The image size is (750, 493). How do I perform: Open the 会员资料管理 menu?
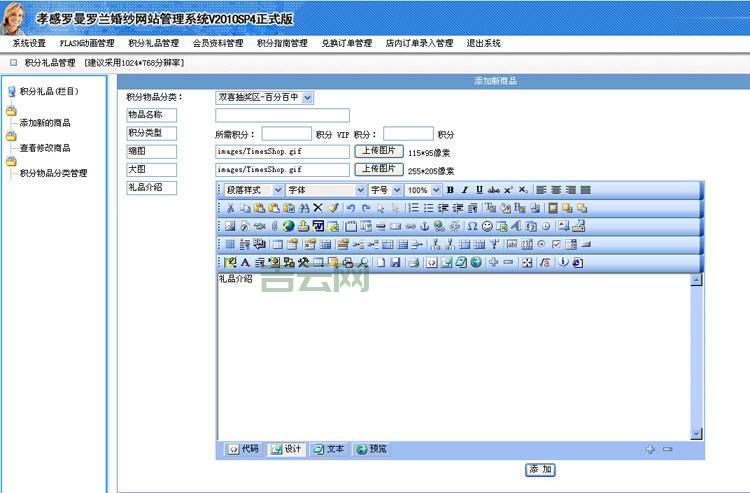coord(217,43)
